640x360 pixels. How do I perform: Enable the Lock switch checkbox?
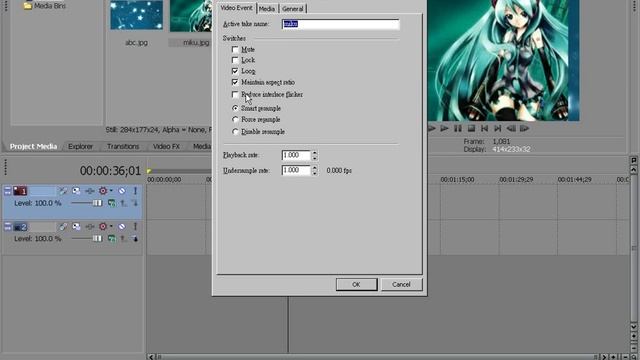[235, 60]
